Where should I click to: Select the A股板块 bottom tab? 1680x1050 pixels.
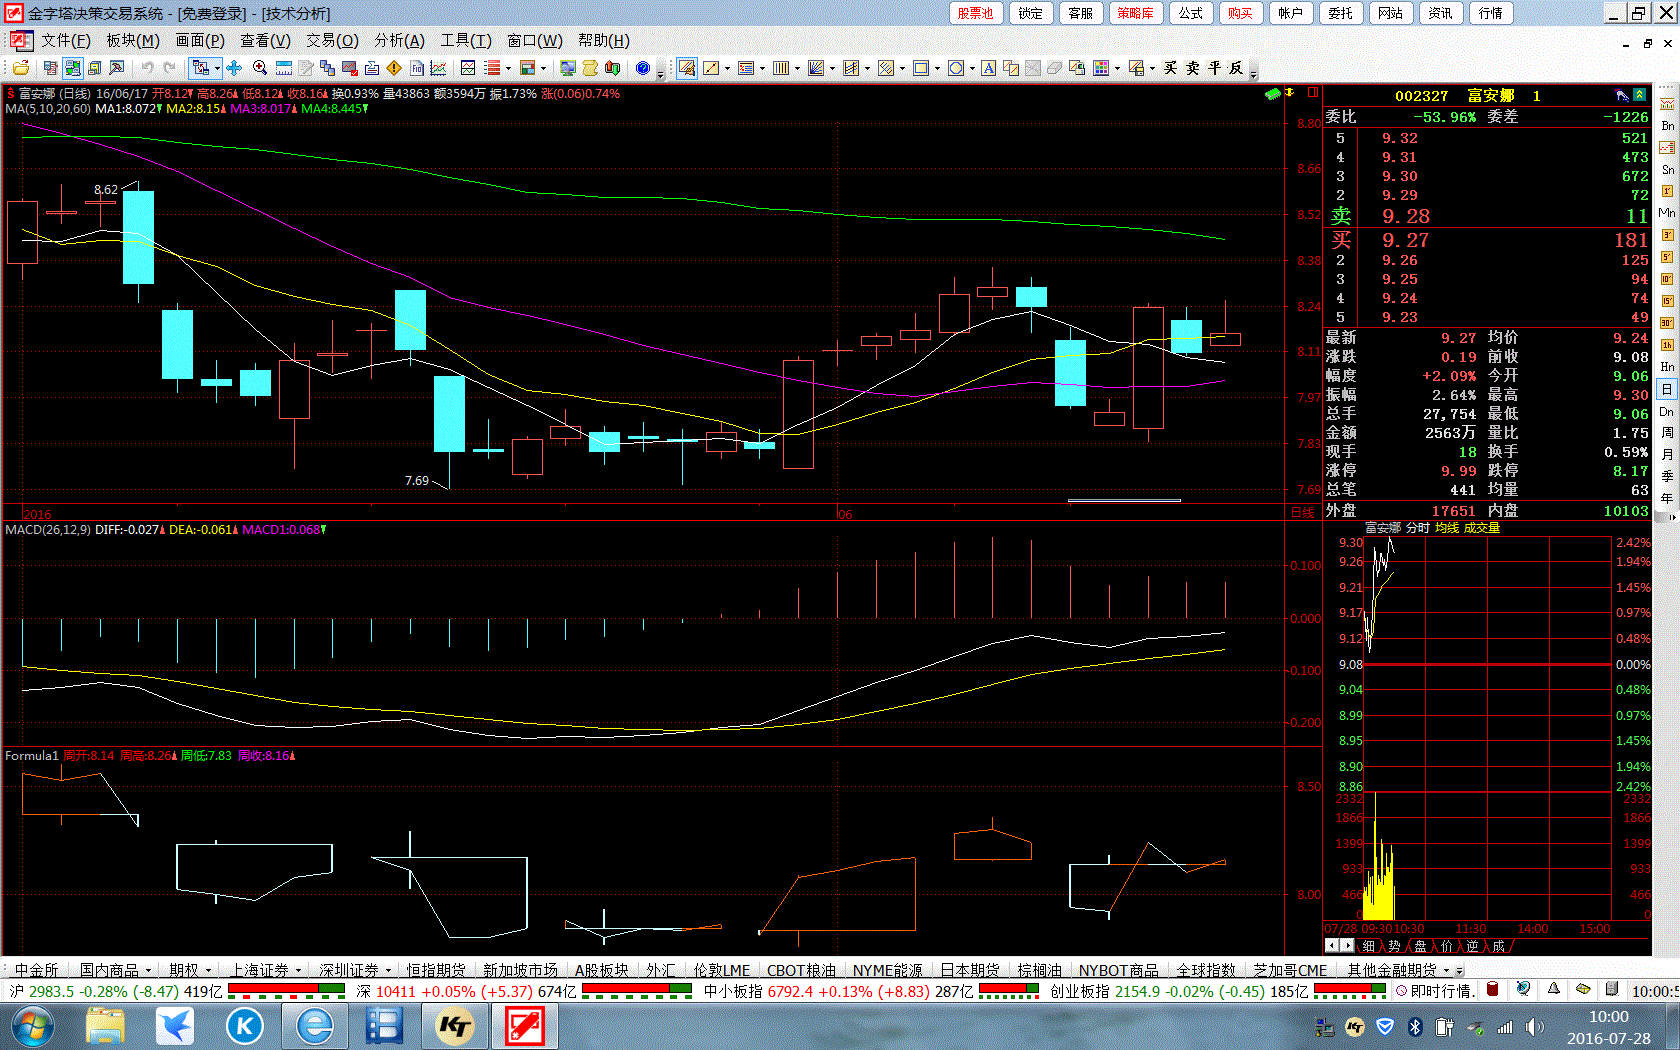point(601,970)
